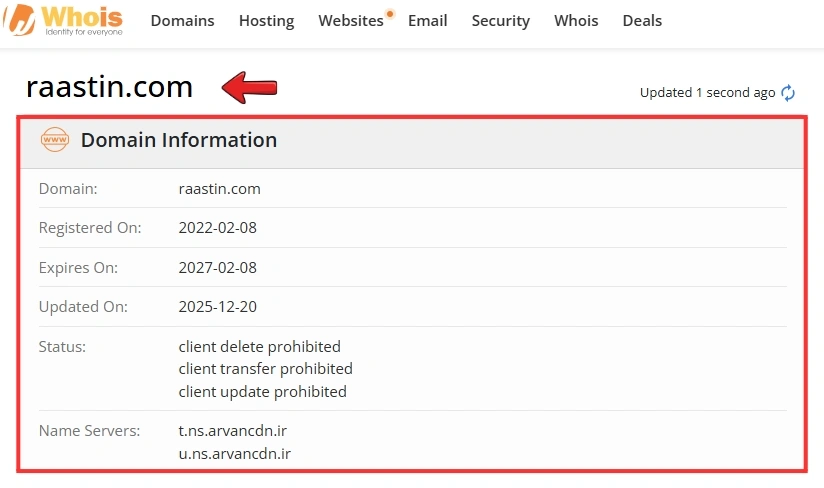This screenshot has width=824, height=488.
Task: Select the 2027-02-08 expiry date
Action: pos(218,267)
